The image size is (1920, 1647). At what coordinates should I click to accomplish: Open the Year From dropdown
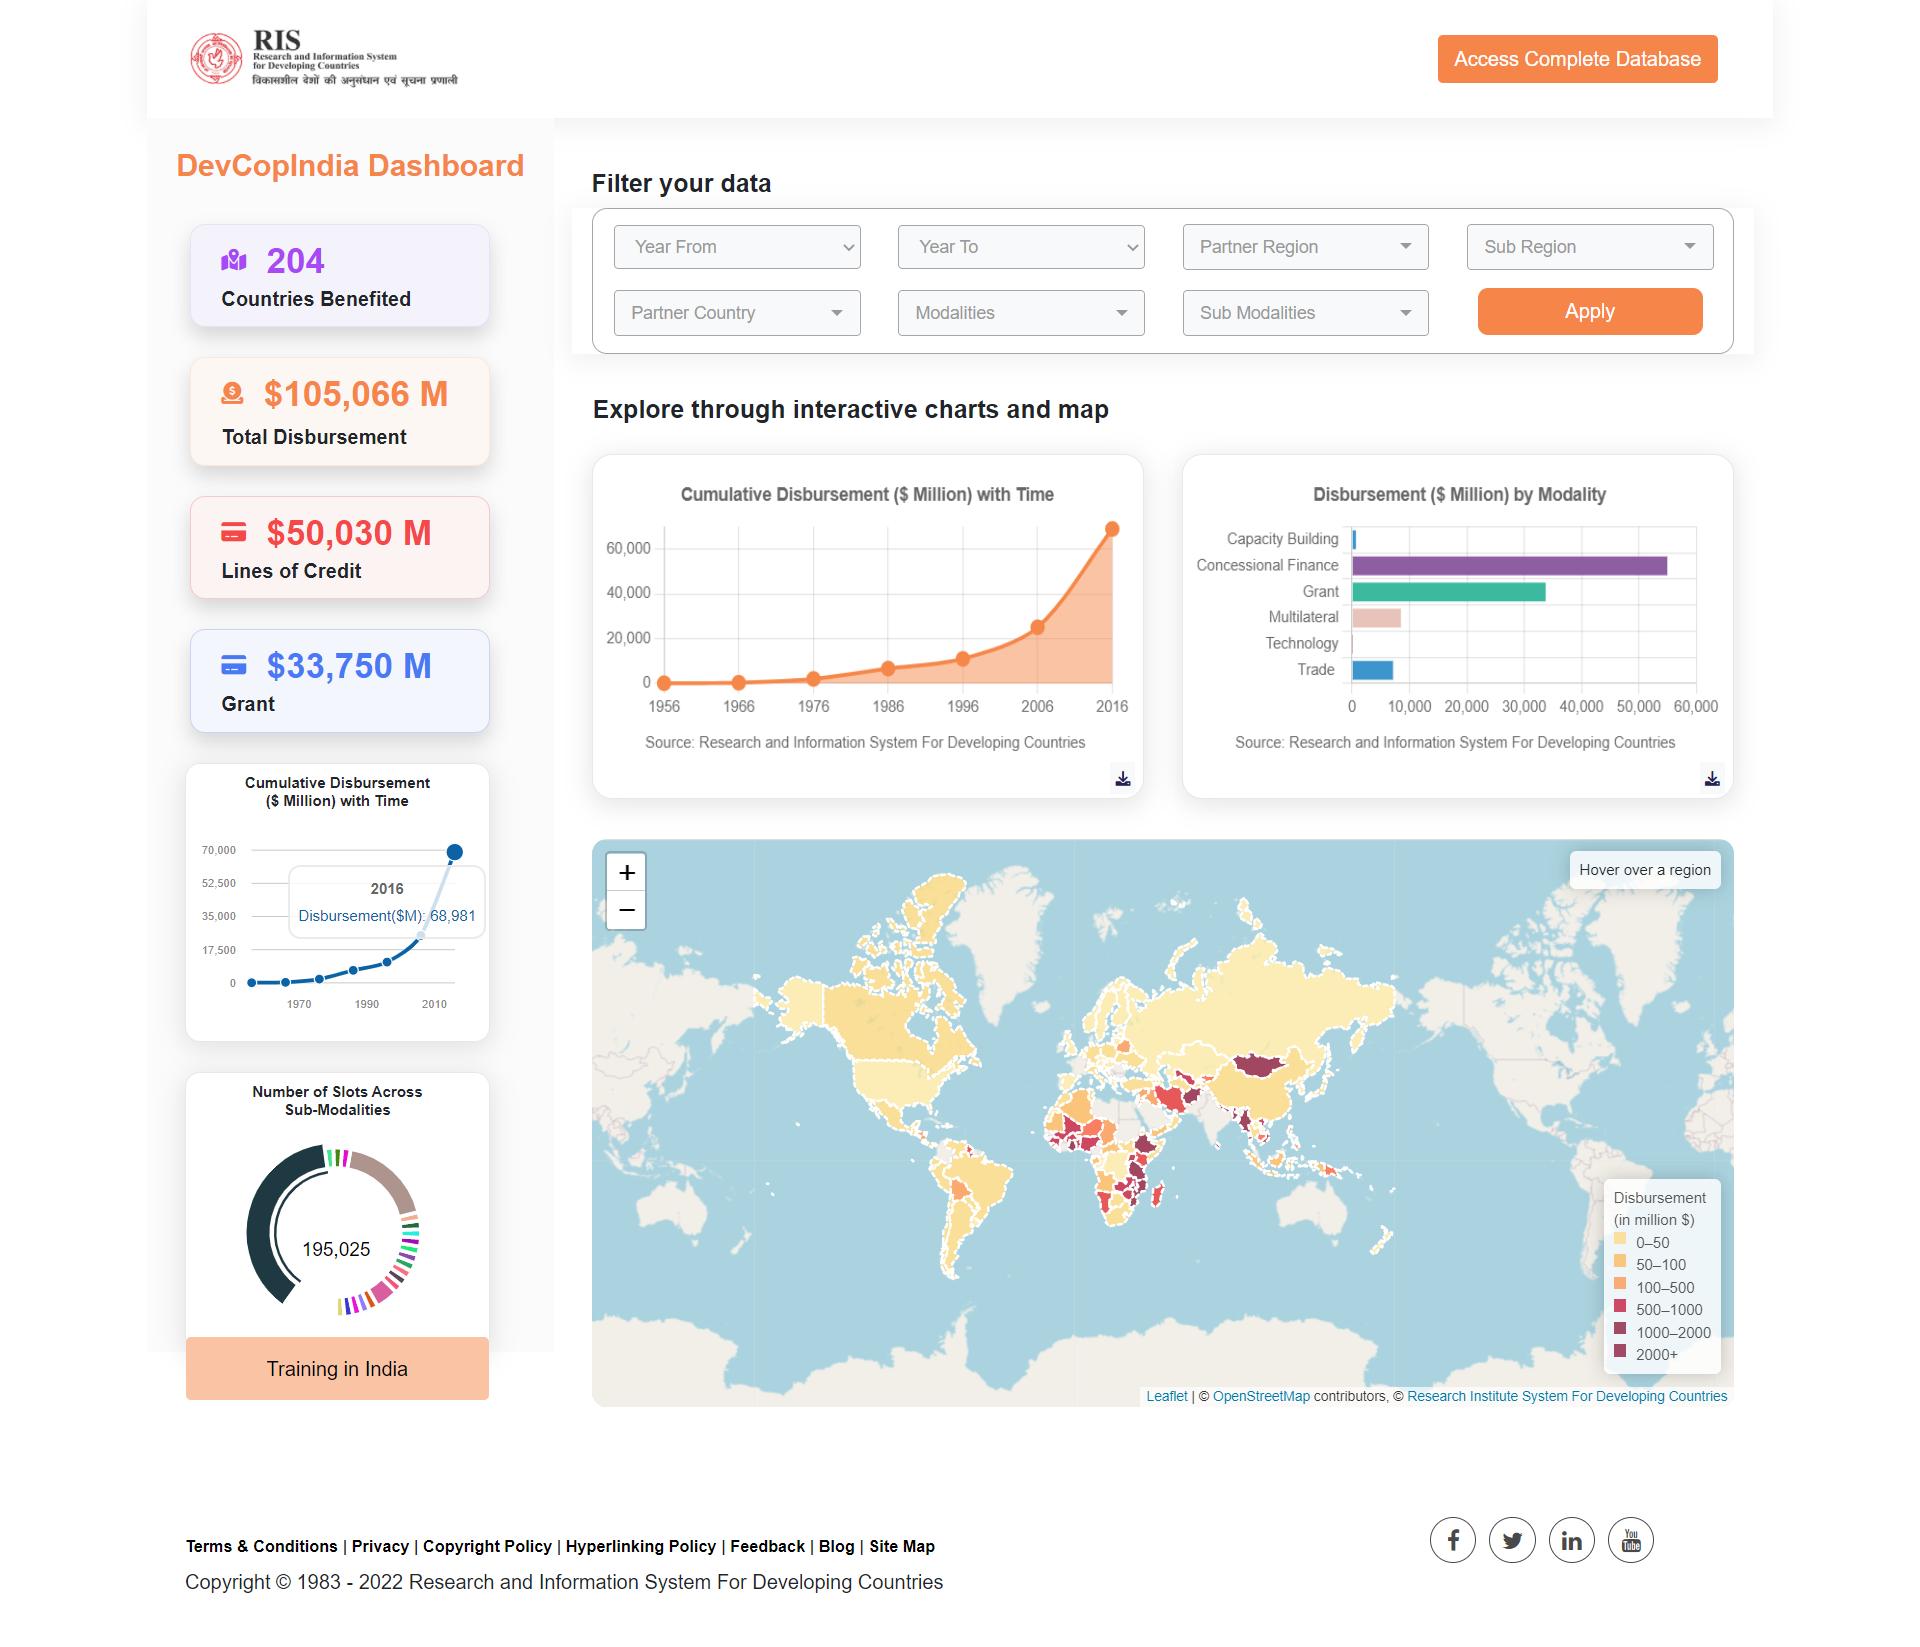click(737, 246)
